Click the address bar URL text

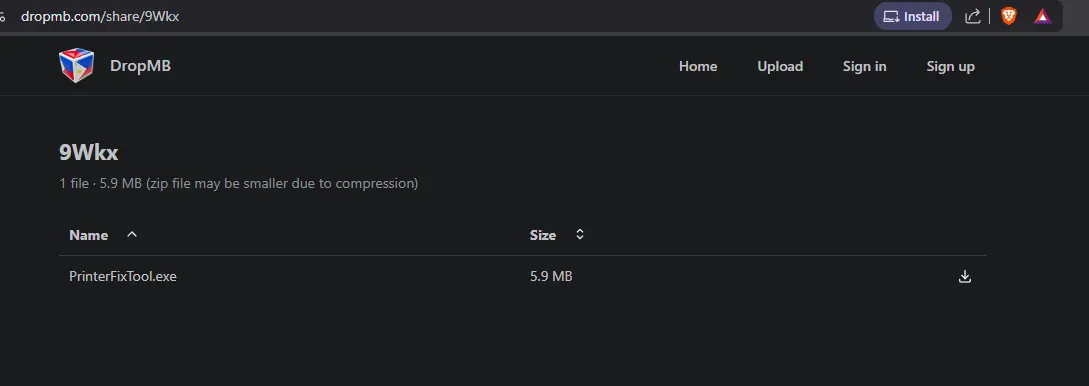(100, 17)
